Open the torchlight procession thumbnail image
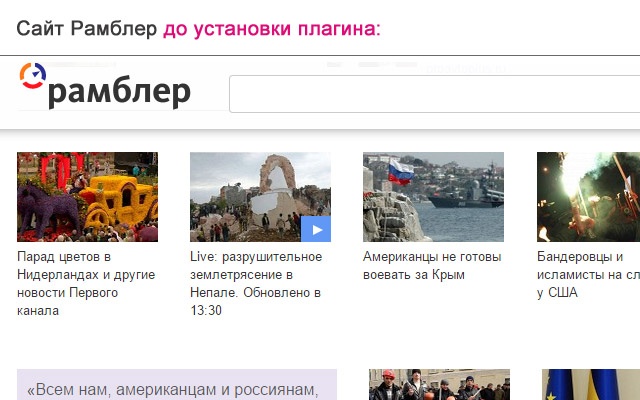Screen dimensions: 640x400 tap(589, 197)
